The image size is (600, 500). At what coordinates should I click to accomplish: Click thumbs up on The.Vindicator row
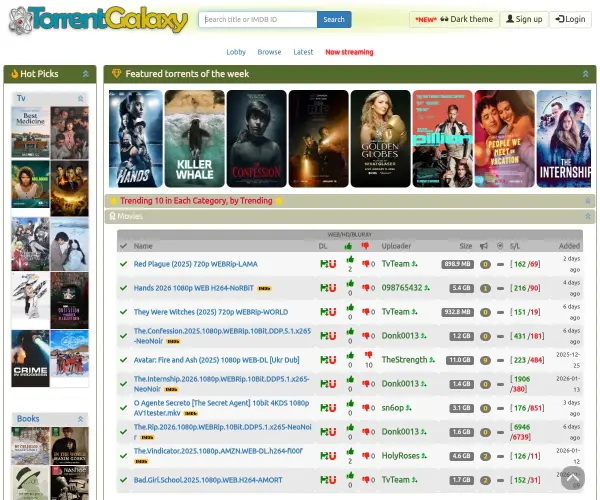point(350,452)
